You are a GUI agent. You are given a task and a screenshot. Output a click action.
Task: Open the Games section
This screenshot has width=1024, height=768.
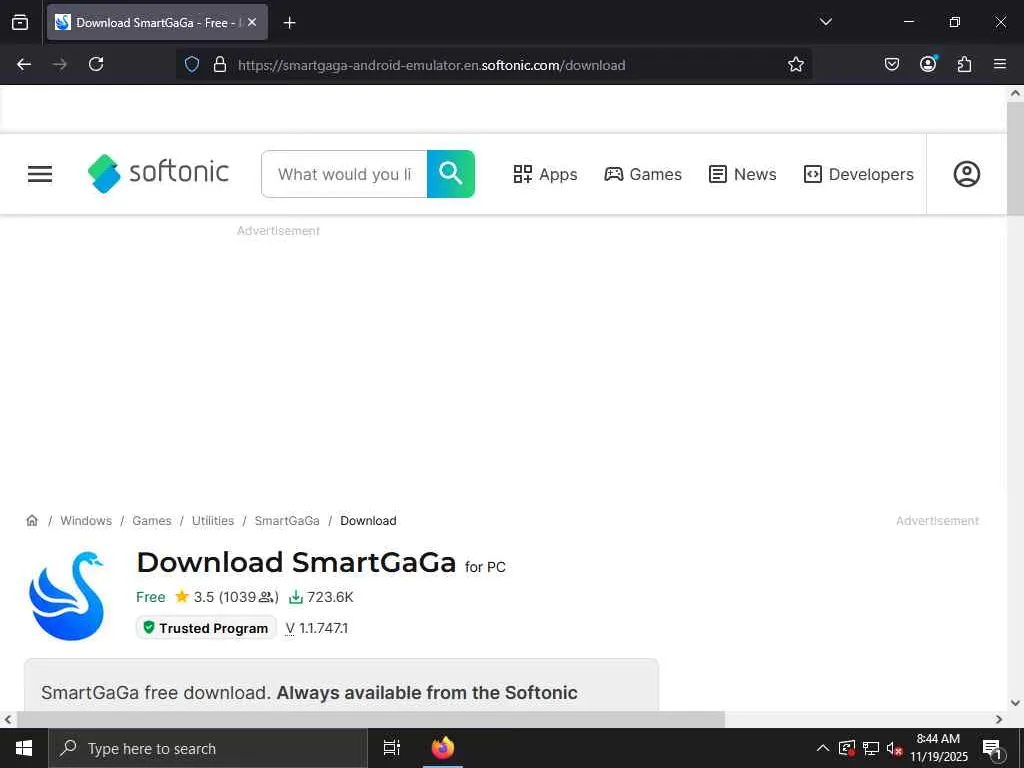(x=643, y=174)
